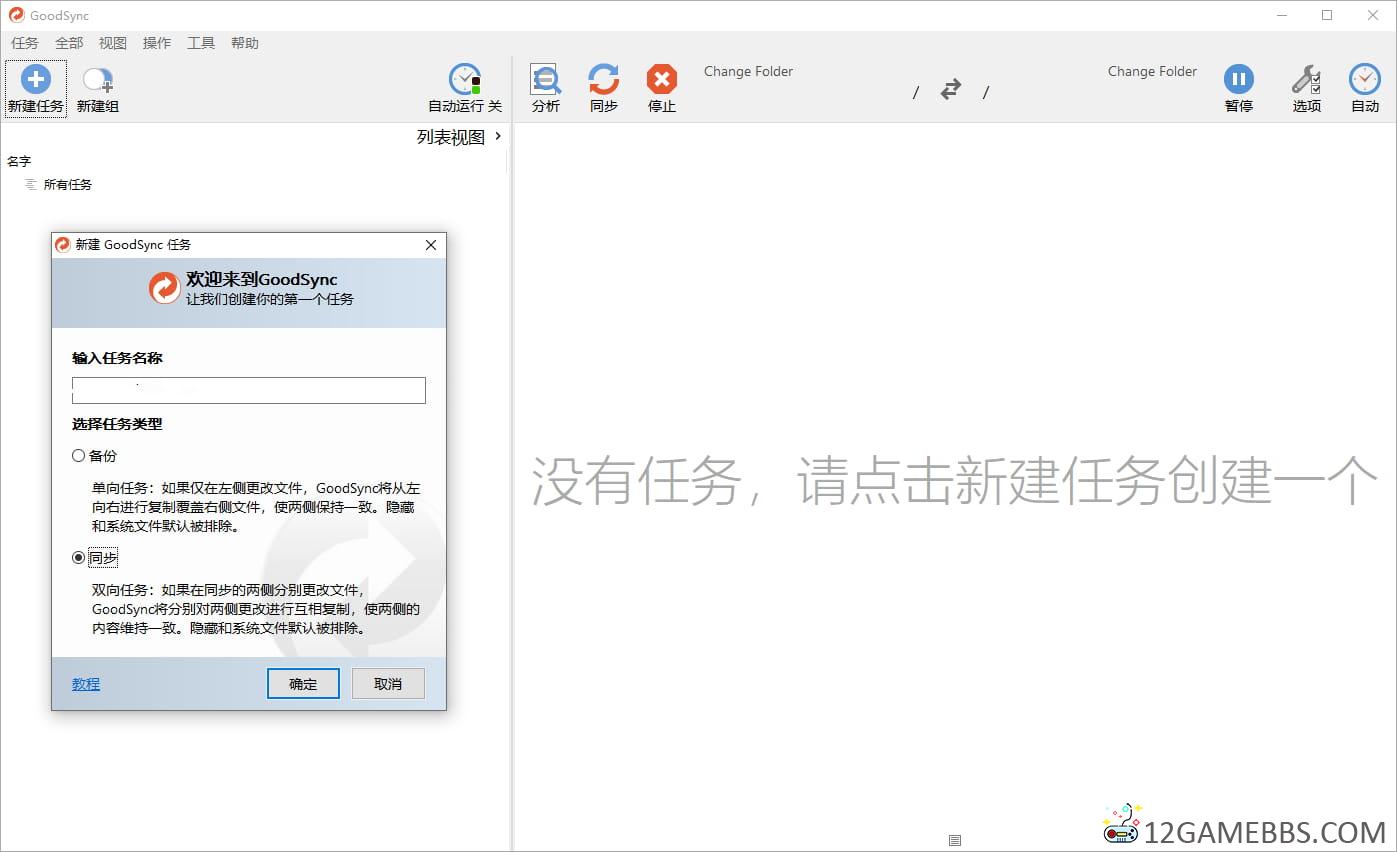The width and height of the screenshot is (1397, 852).
Task: Toggle 自动运行 关 (Auto-run) clock icon
Action: (465, 79)
